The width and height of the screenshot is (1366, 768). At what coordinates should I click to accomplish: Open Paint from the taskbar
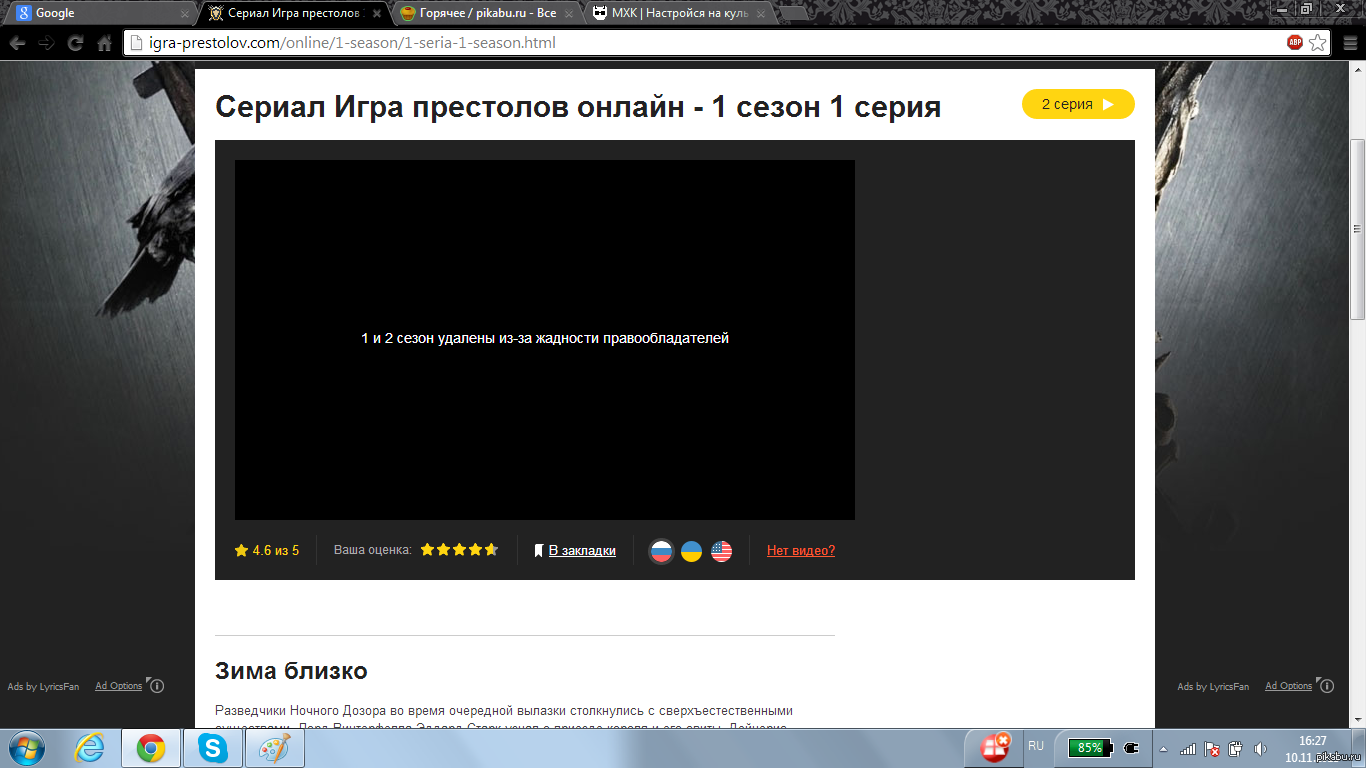(273, 748)
